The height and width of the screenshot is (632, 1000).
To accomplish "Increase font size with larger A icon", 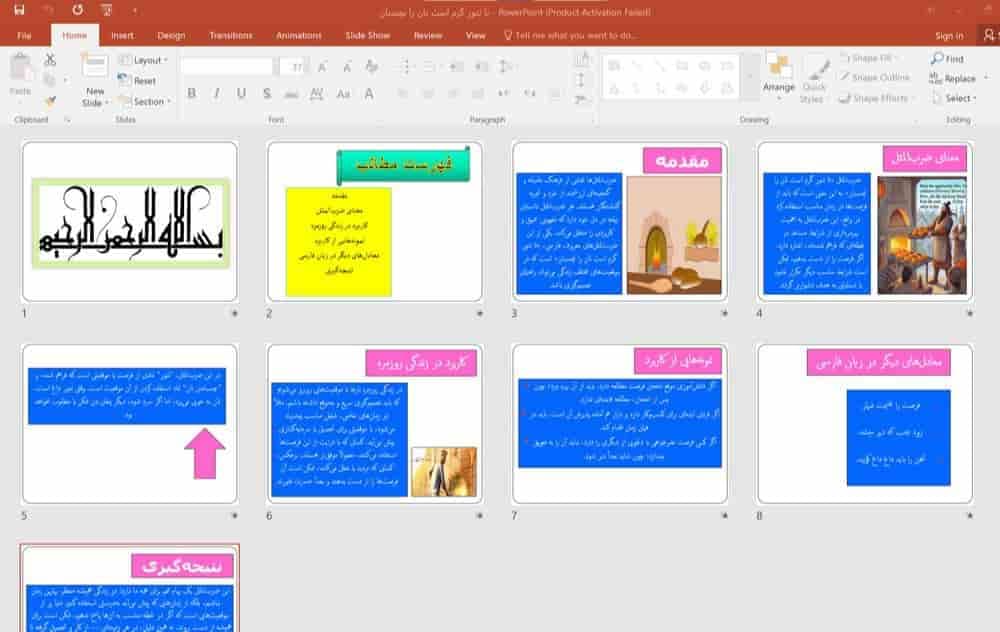I will pyautogui.click(x=323, y=66).
